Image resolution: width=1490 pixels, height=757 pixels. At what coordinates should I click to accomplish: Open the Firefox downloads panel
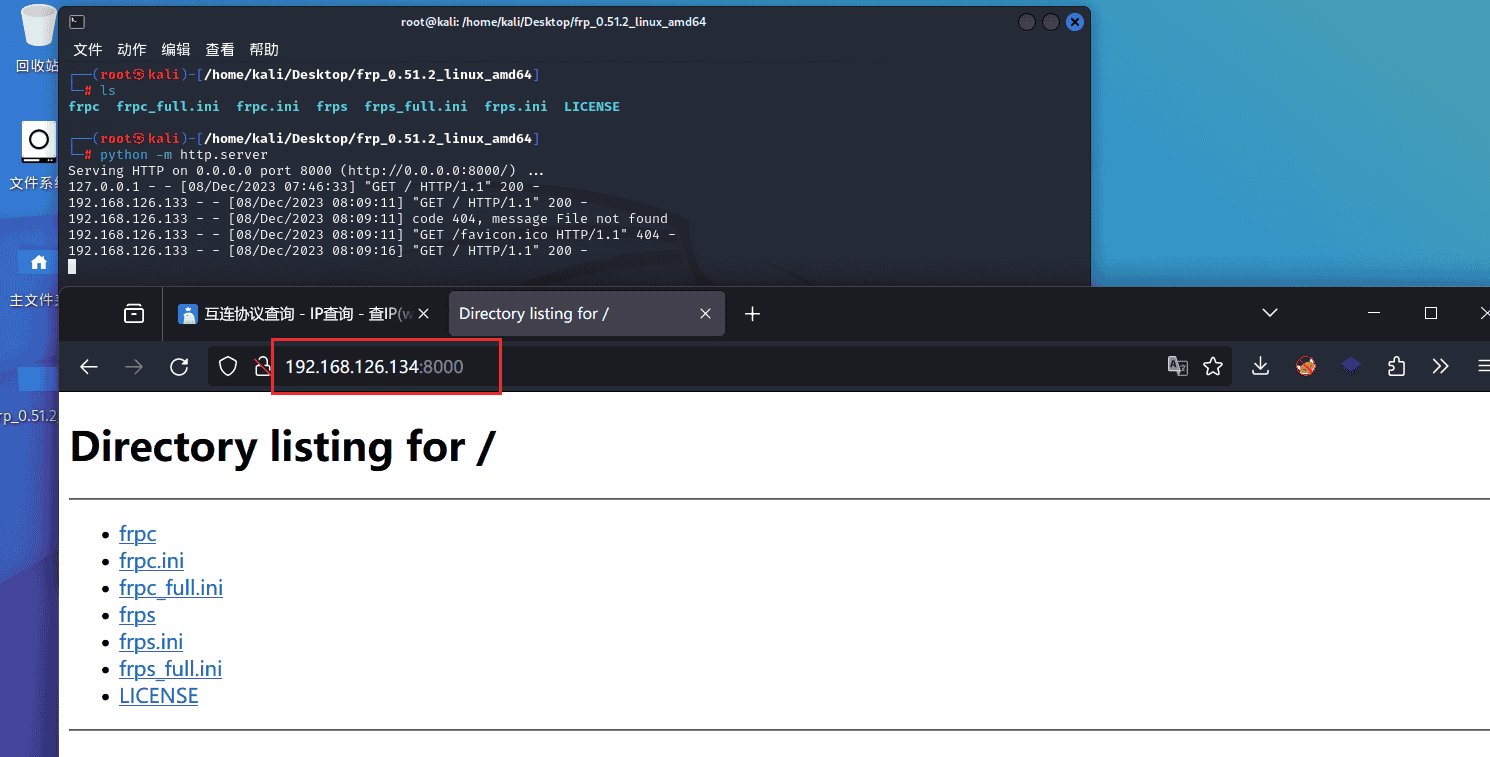coord(1260,367)
